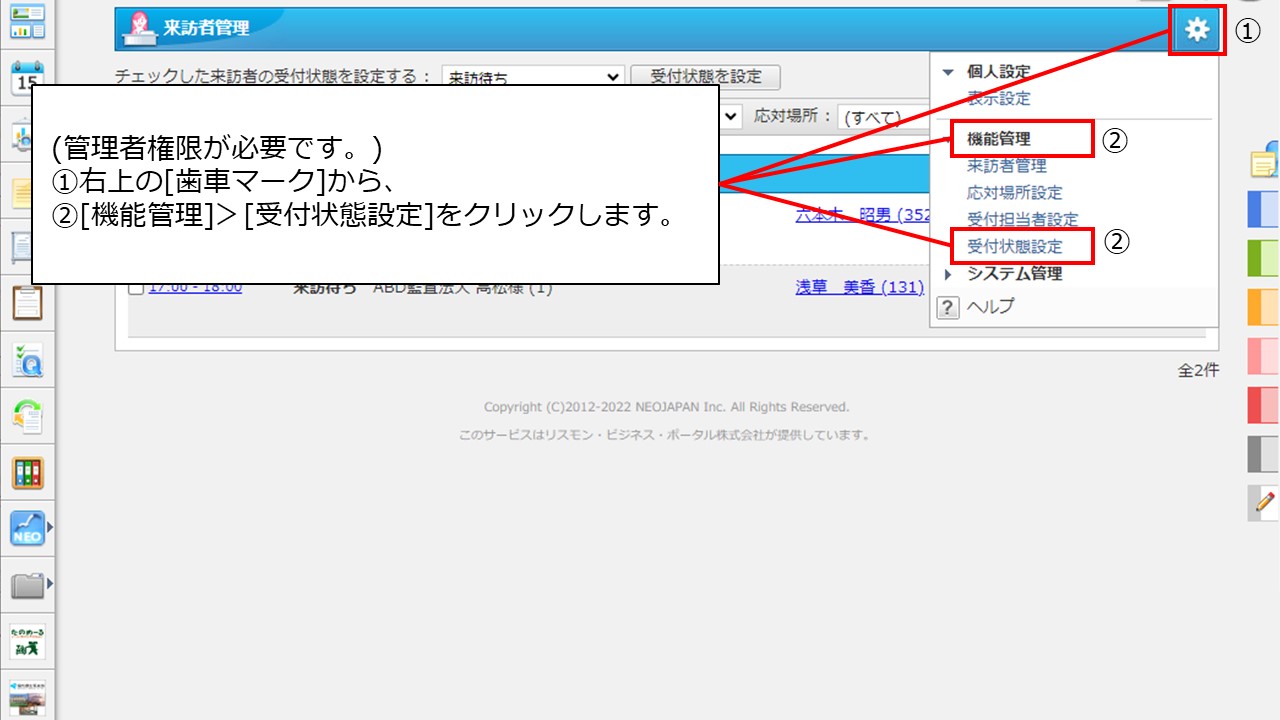This screenshot has height=720, width=1280.
Task: Pick the blue sticky color swatch
Action: (x=1264, y=210)
